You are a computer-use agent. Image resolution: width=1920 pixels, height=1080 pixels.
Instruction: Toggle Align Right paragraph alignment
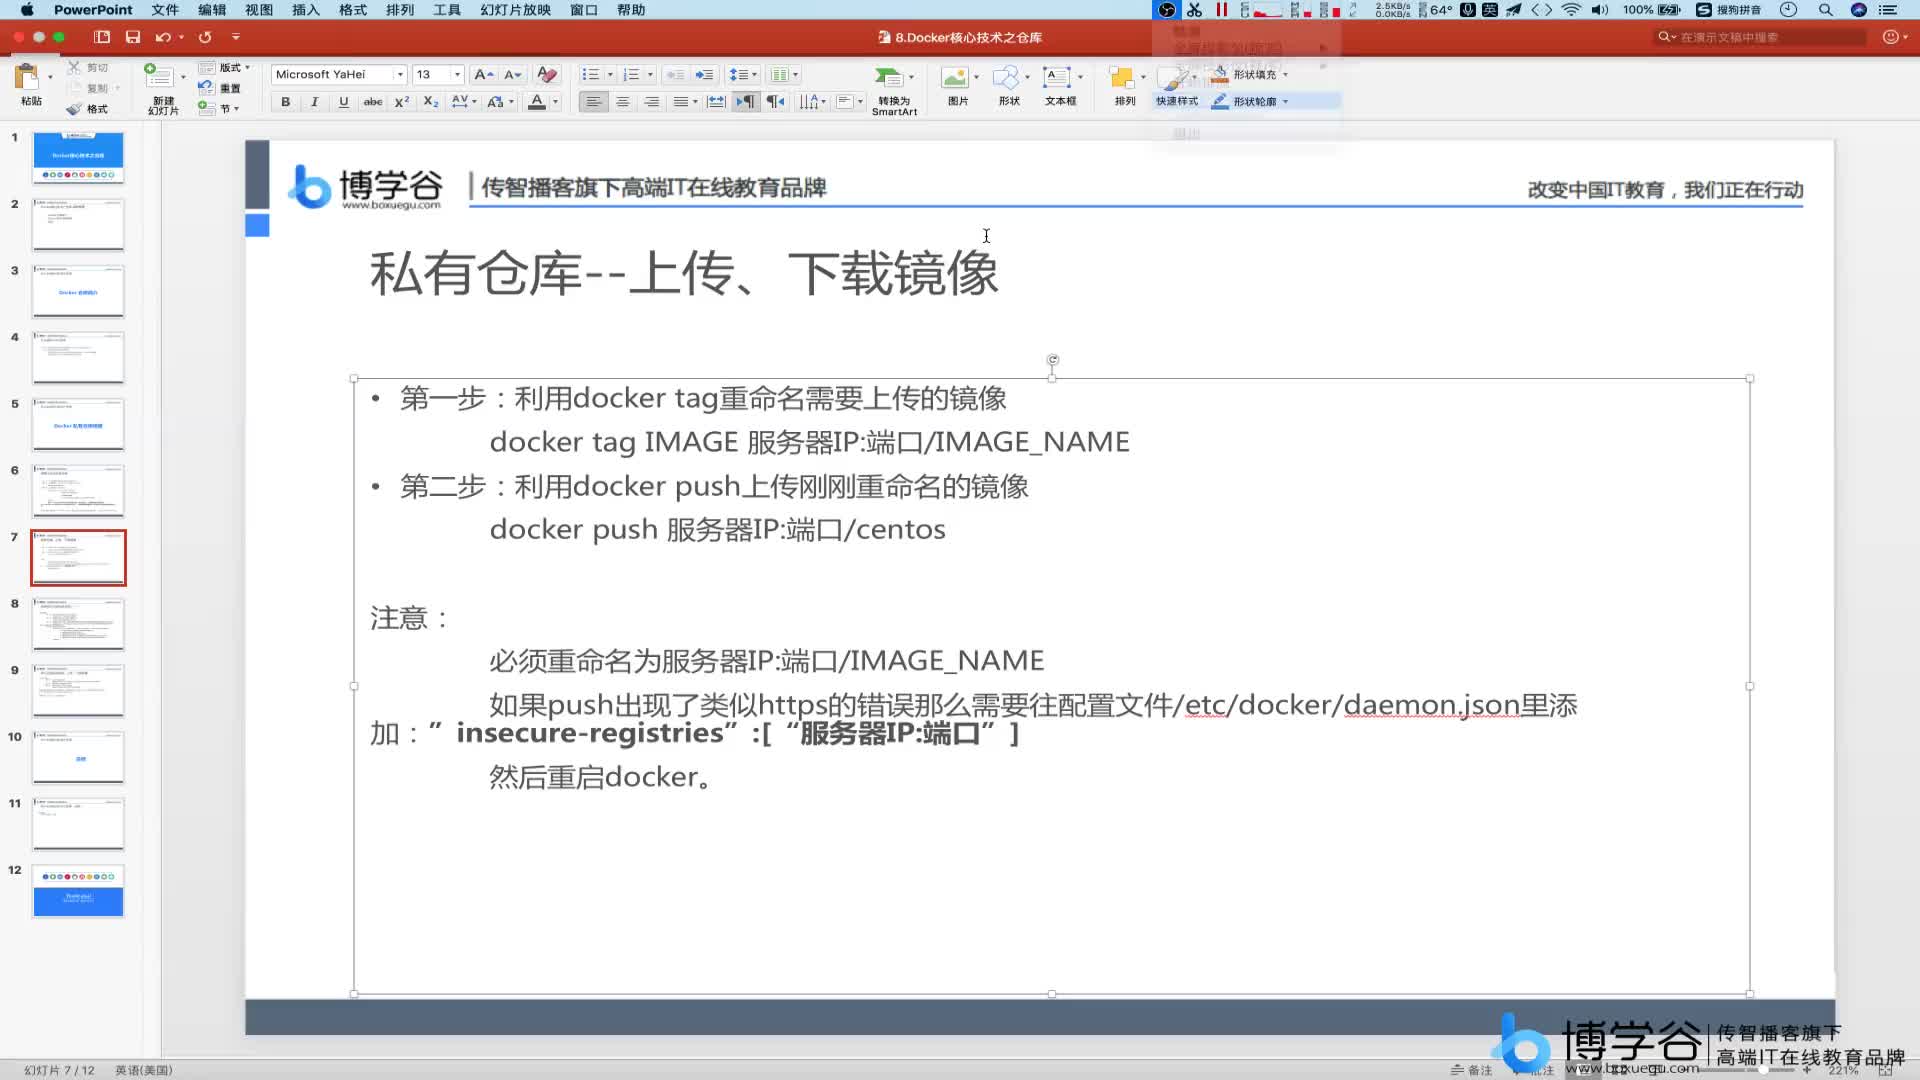pos(652,102)
